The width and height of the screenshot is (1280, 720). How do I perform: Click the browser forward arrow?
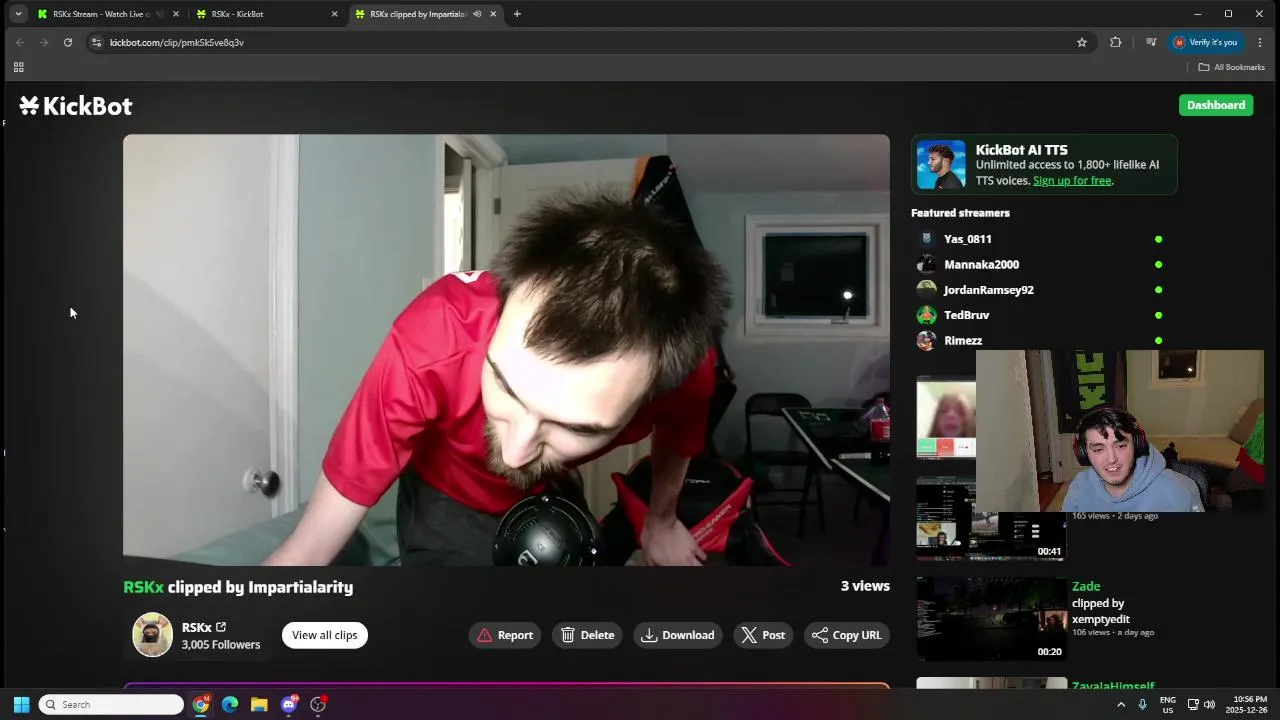[44, 42]
